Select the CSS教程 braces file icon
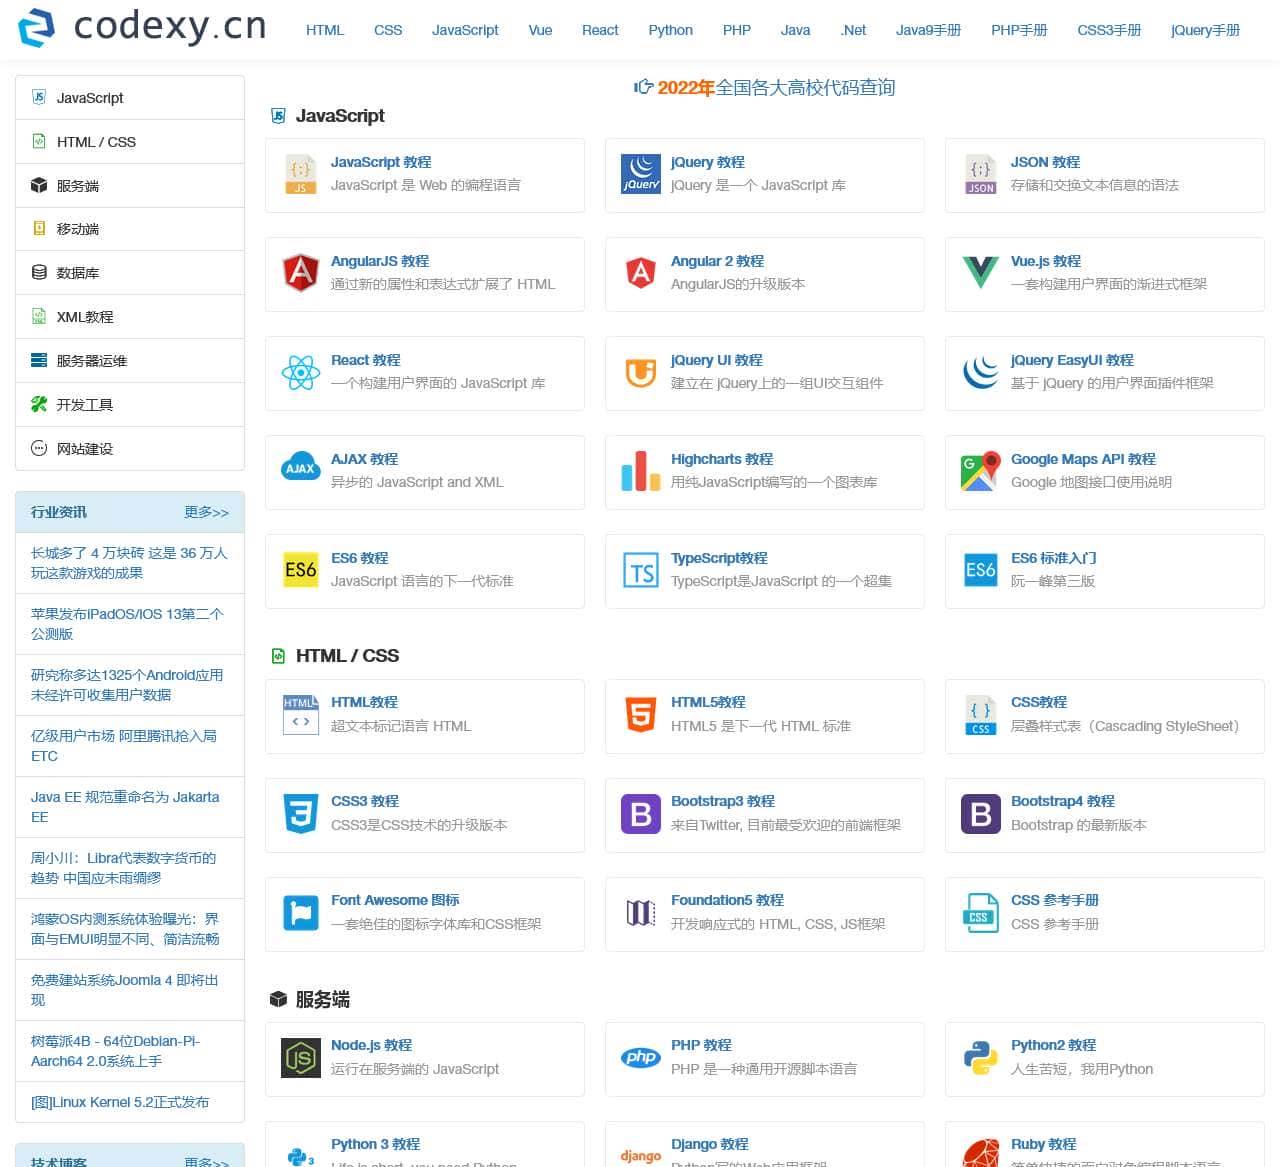 coord(980,715)
